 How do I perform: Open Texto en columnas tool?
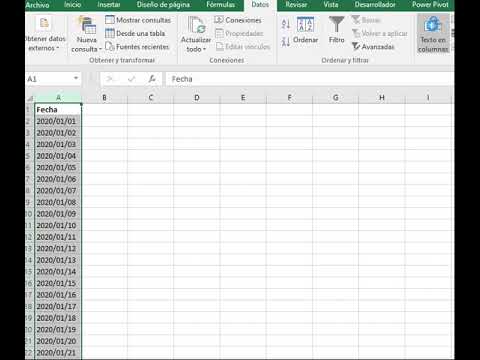433,34
